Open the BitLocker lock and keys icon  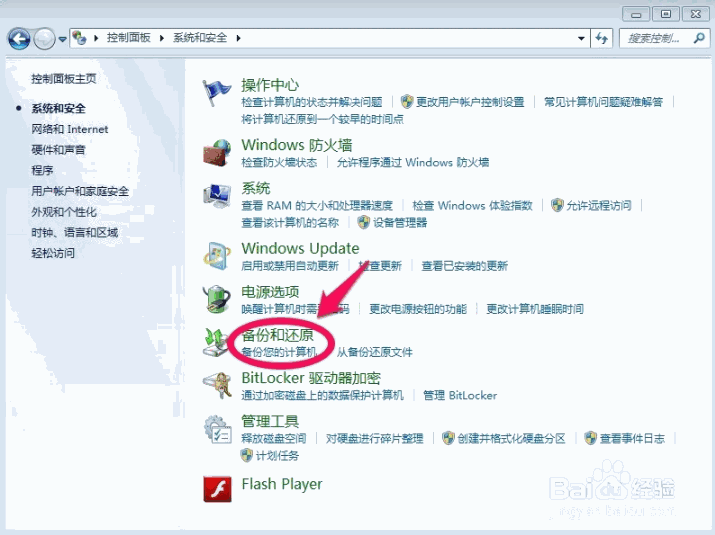click(x=217, y=386)
